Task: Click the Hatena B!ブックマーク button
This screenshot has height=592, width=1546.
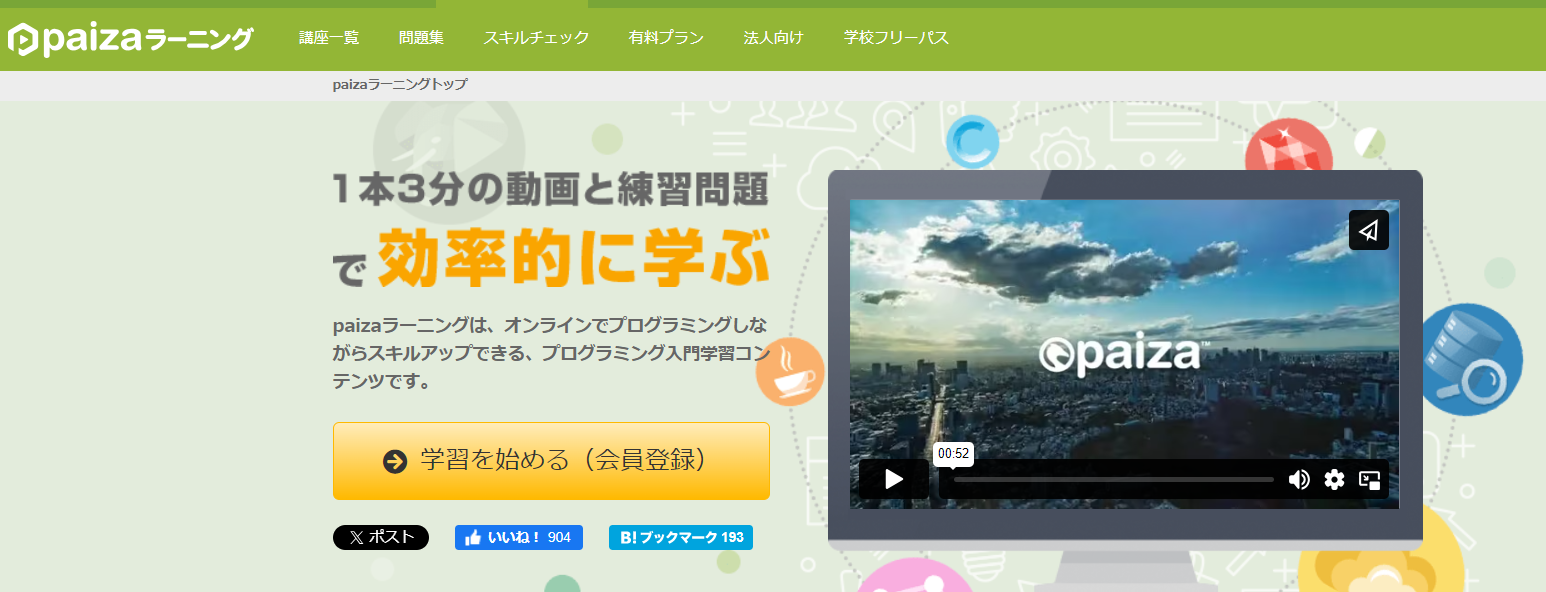Action: point(680,537)
